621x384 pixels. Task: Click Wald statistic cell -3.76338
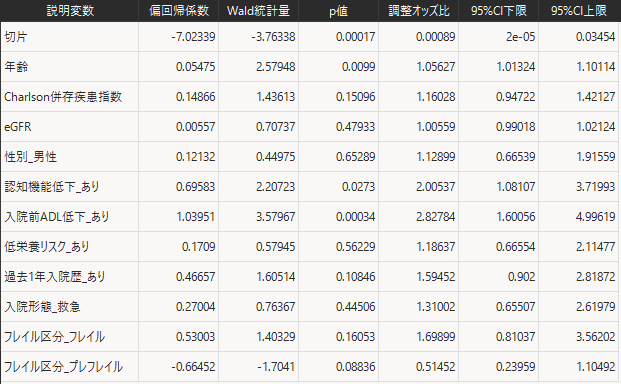coord(259,37)
